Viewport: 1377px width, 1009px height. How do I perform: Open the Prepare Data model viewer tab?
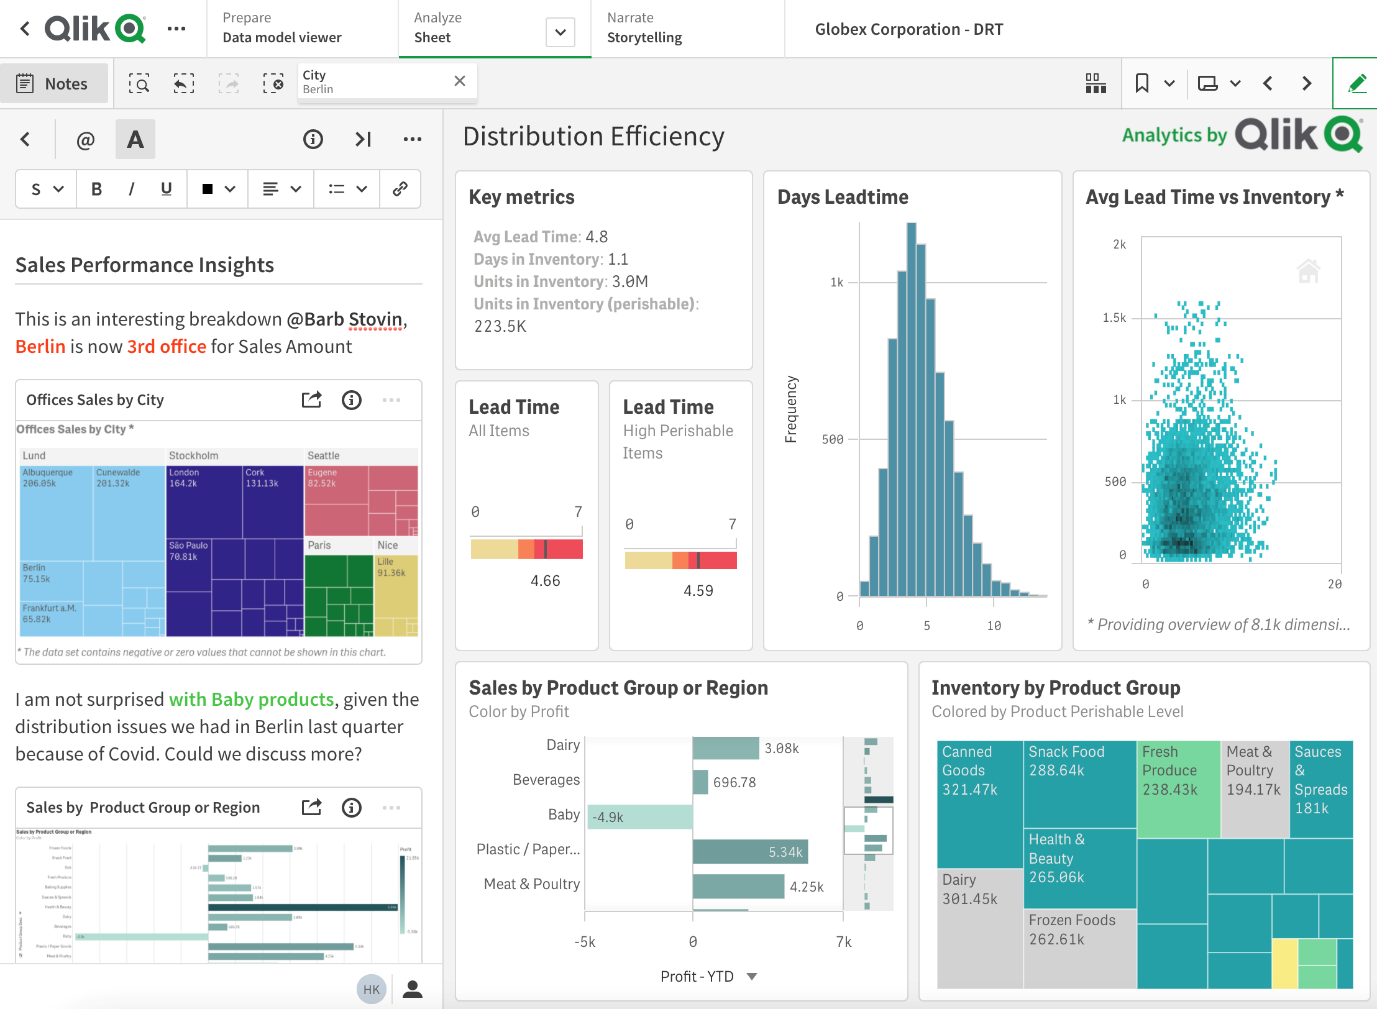tap(302, 28)
